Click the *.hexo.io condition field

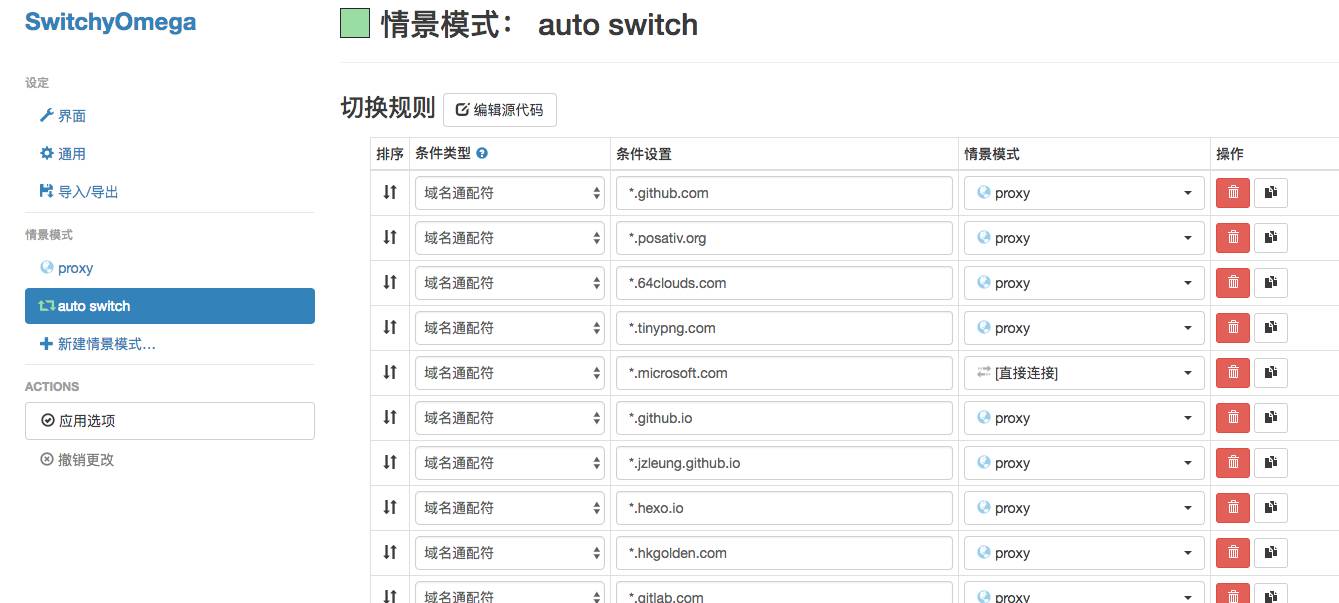(784, 508)
